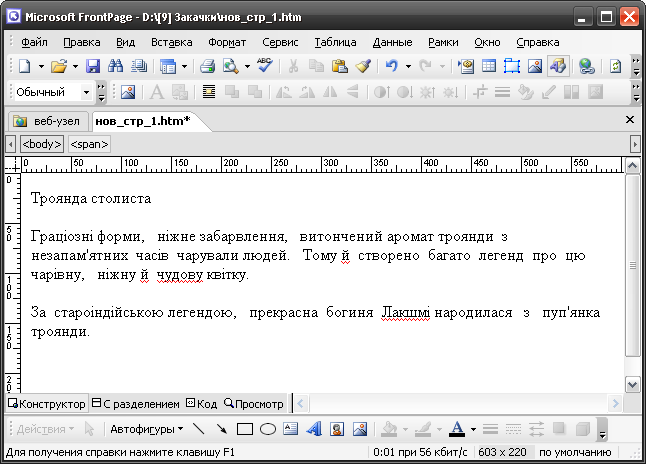Click the Save icon in the toolbar
The width and height of the screenshot is (646, 464).
(x=93, y=67)
